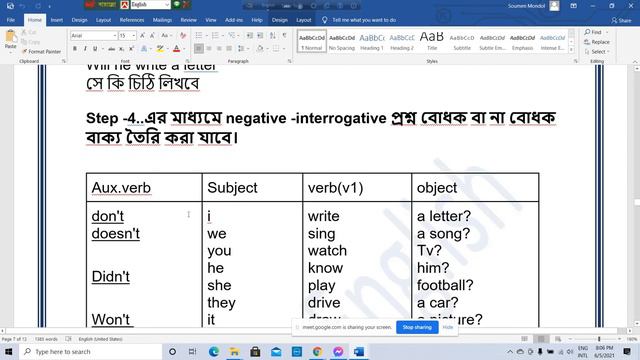This screenshot has height=360, width=640.
Task: Click the Share button
Action: (x=621, y=20)
